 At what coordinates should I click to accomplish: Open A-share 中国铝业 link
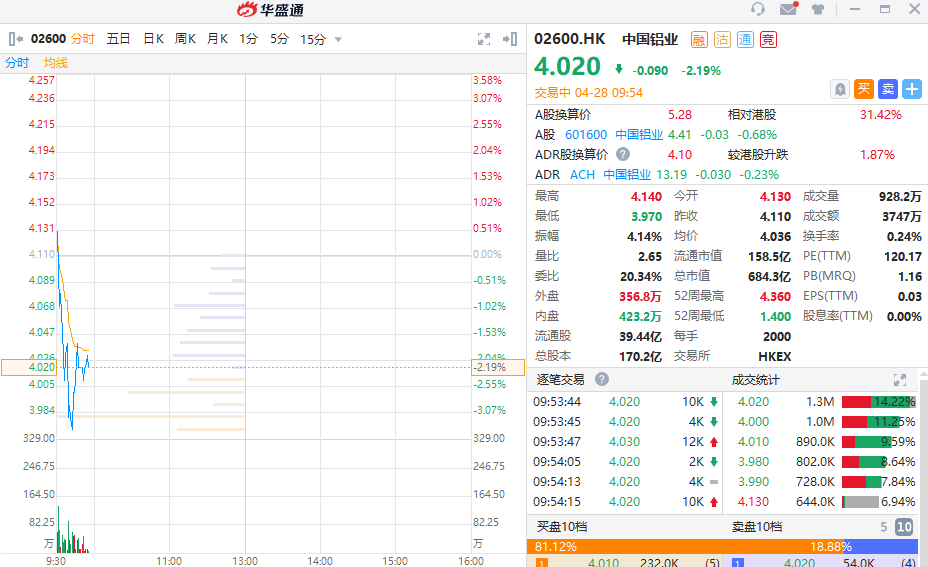tap(639, 134)
